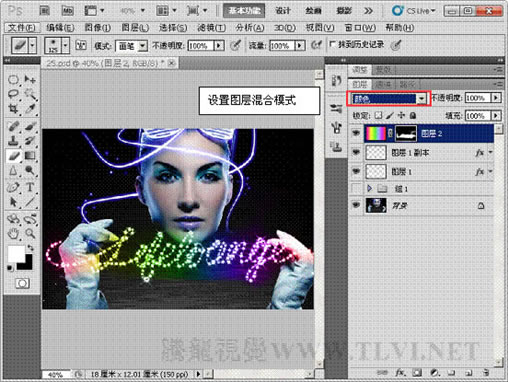Select the Zoom tool

[x=30, y=233]
